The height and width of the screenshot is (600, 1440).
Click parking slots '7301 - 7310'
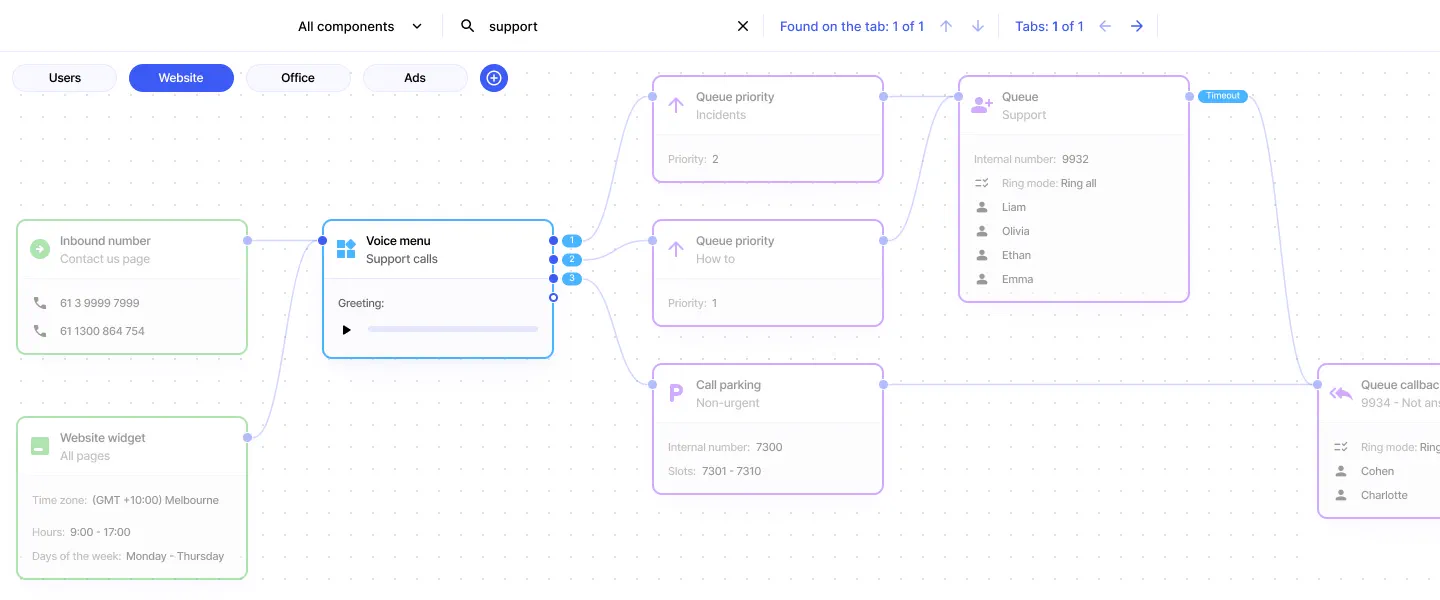[730, 471]
